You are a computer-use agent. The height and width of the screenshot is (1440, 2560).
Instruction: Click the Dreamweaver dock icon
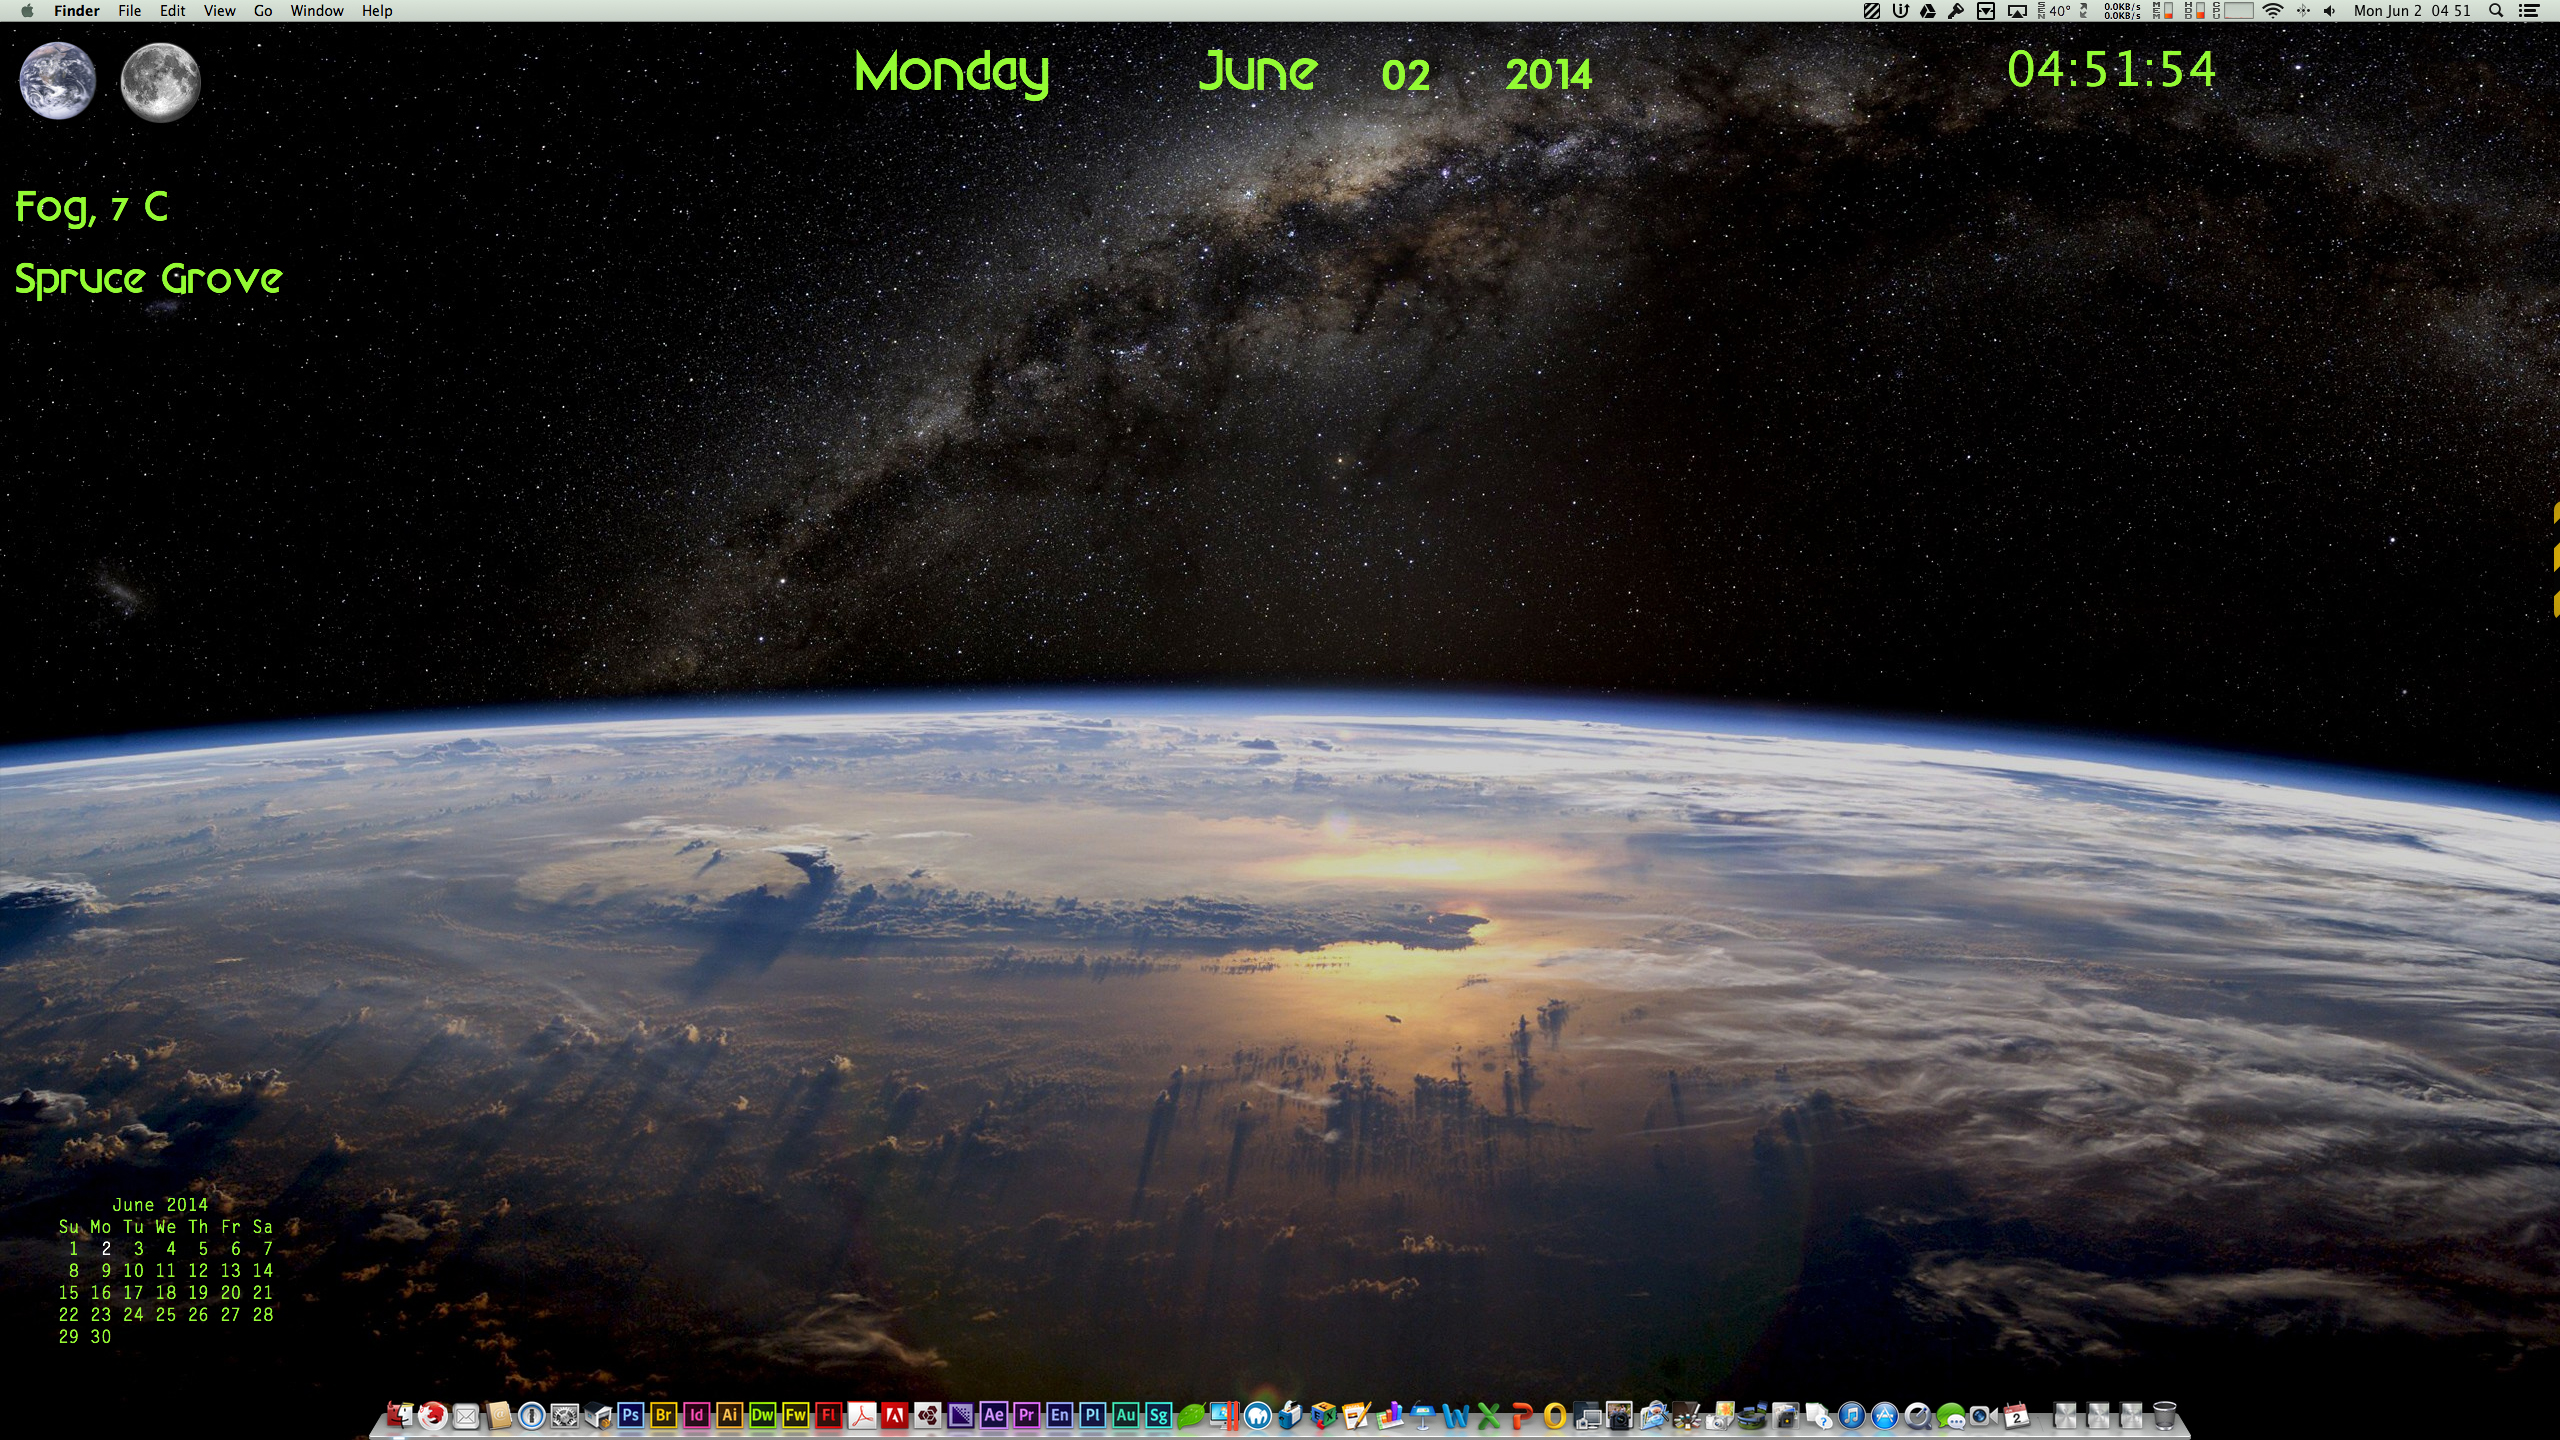pos(762,1415)
